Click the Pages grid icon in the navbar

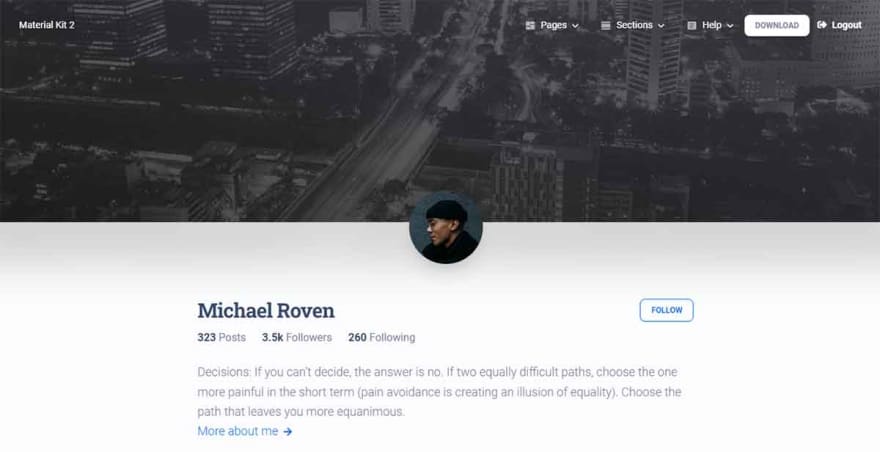point(530,25)
